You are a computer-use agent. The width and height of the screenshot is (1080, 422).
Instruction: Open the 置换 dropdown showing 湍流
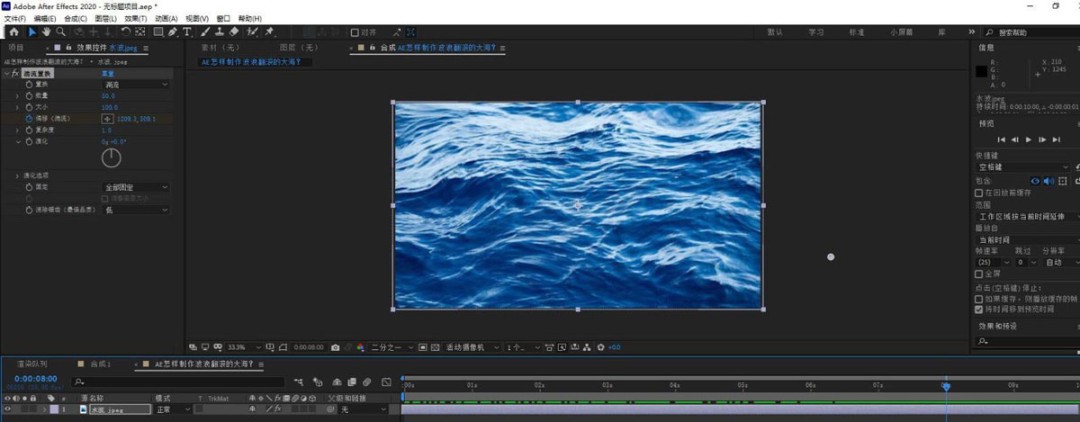click(x=135, y=85)
